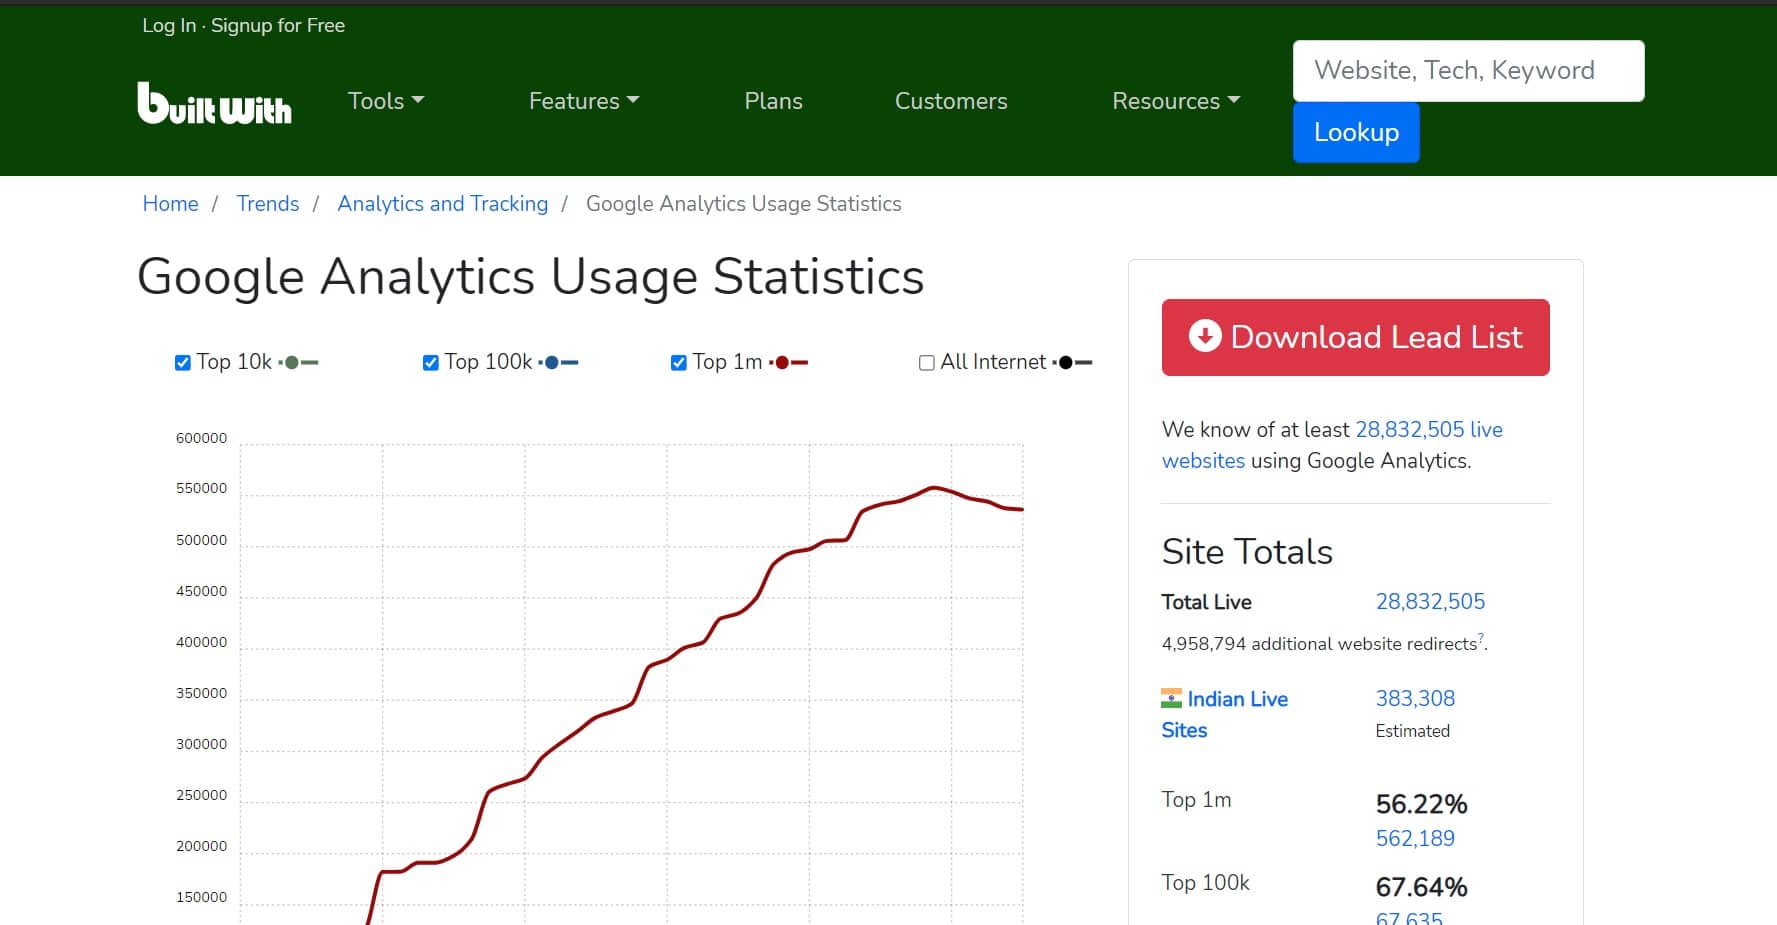Viewport: 1777px width, 925px height.
Task: Click Signup for Free link
Action: [x=278, y=25]
